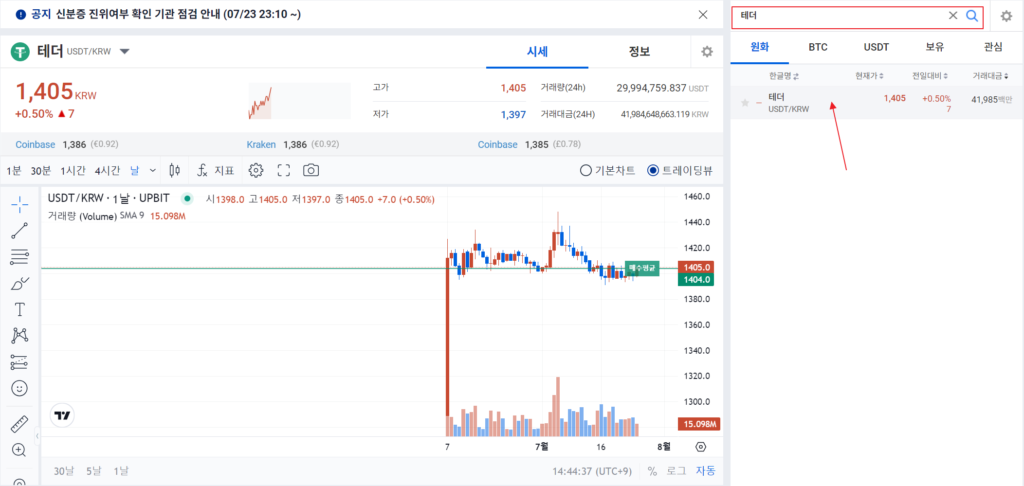Switch to the BTC market tab
1024x486 pixels.
click(818, 46)
